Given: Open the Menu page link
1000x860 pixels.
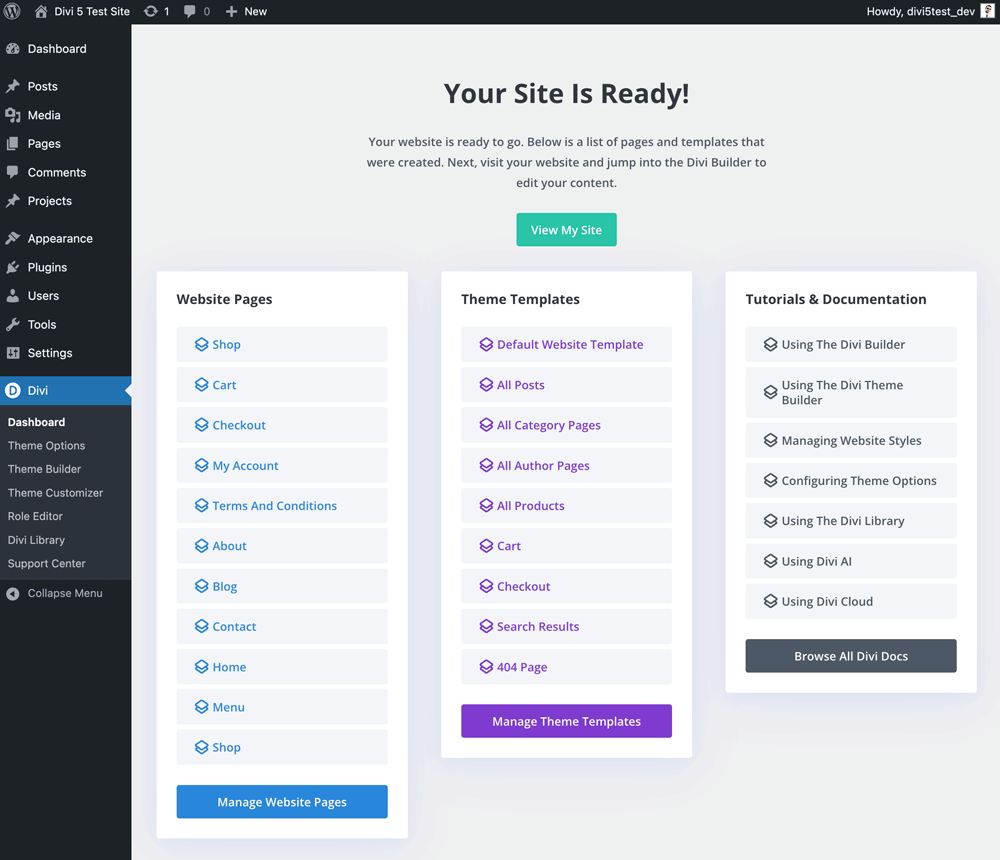Looking at the screenshot, I should (282, 707).
